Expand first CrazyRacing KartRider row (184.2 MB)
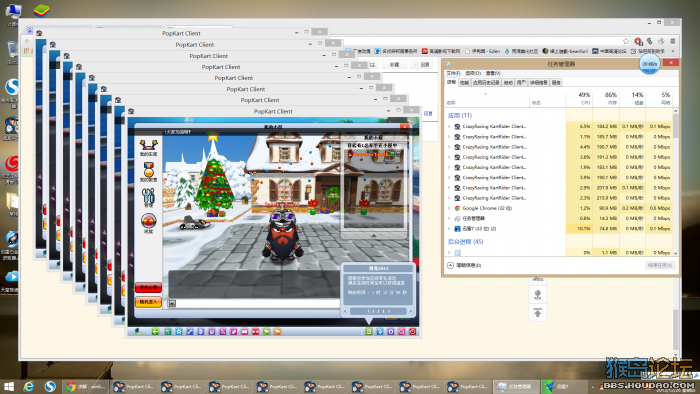This screenshot has height=394, width=700. 449,126
